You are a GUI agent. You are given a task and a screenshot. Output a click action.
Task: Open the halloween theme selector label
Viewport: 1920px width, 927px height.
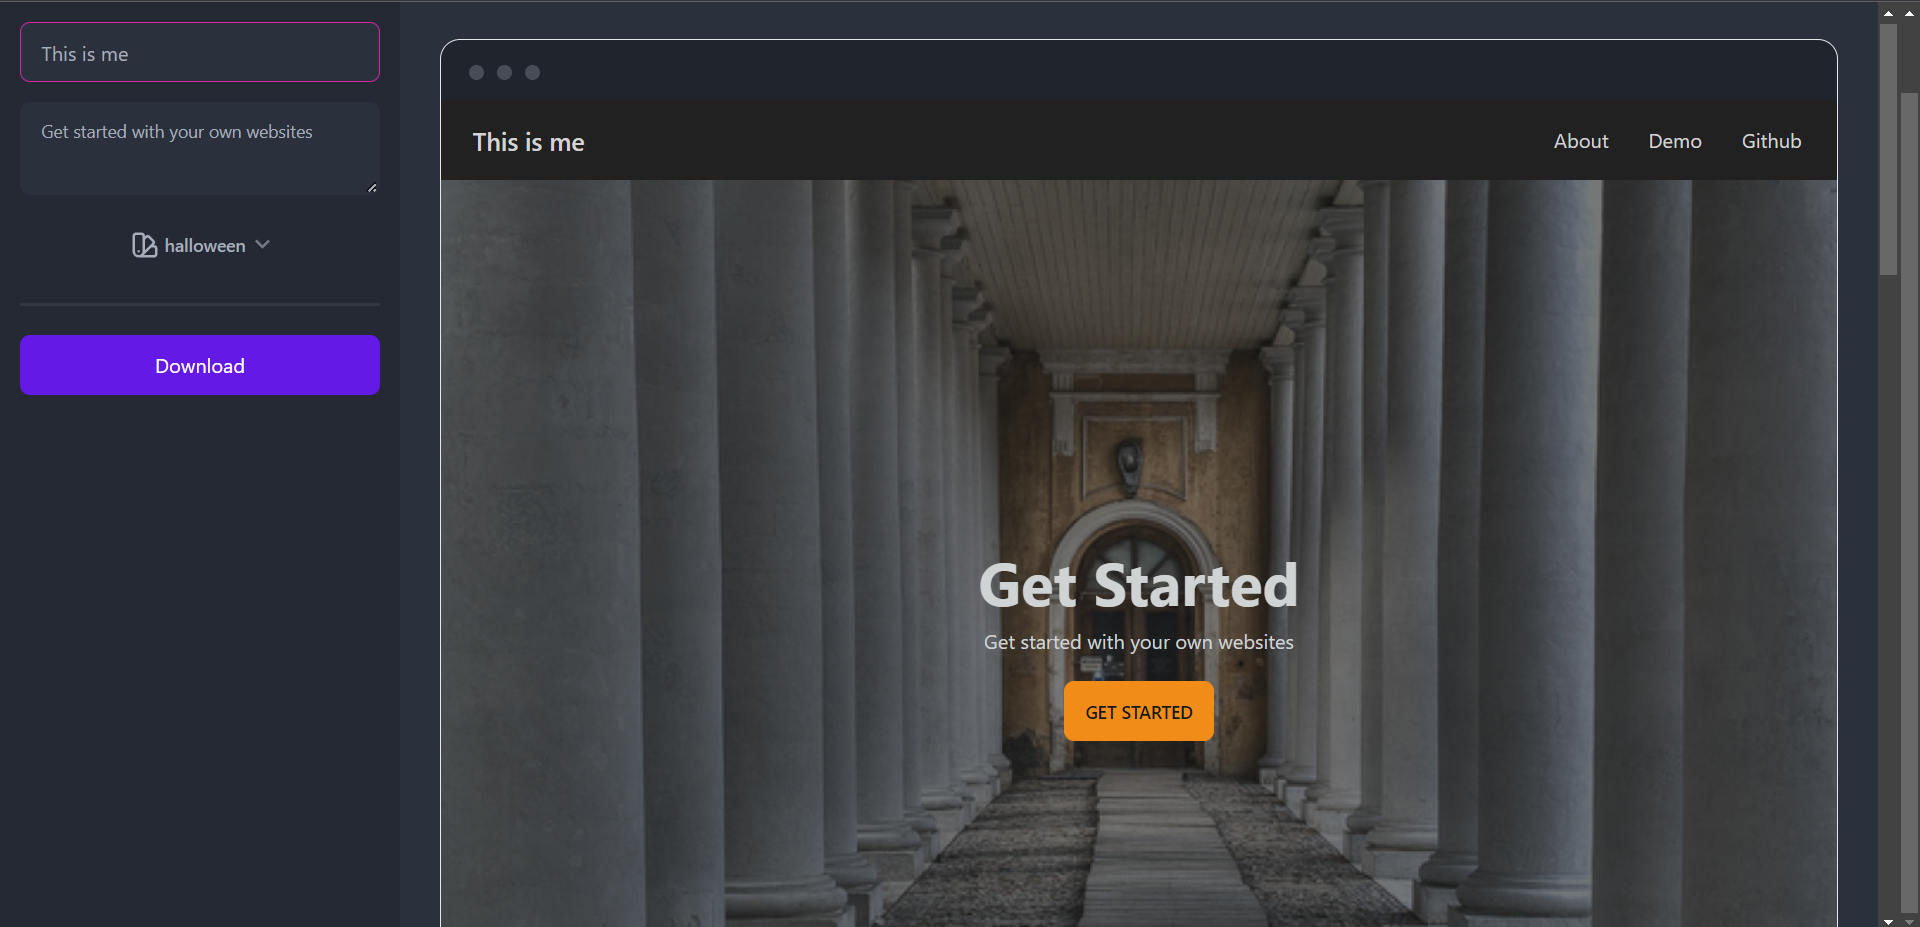pyautogui.click(x=205, y=246)
